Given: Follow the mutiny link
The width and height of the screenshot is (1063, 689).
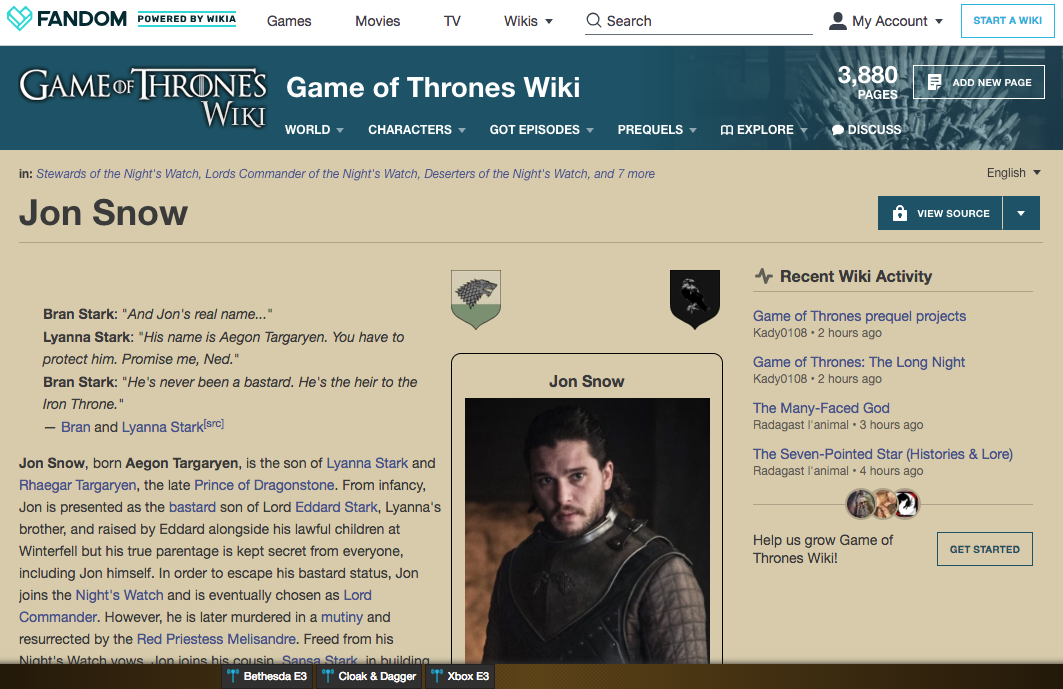Looking at the screenshot, I should (x=342, y=617).
